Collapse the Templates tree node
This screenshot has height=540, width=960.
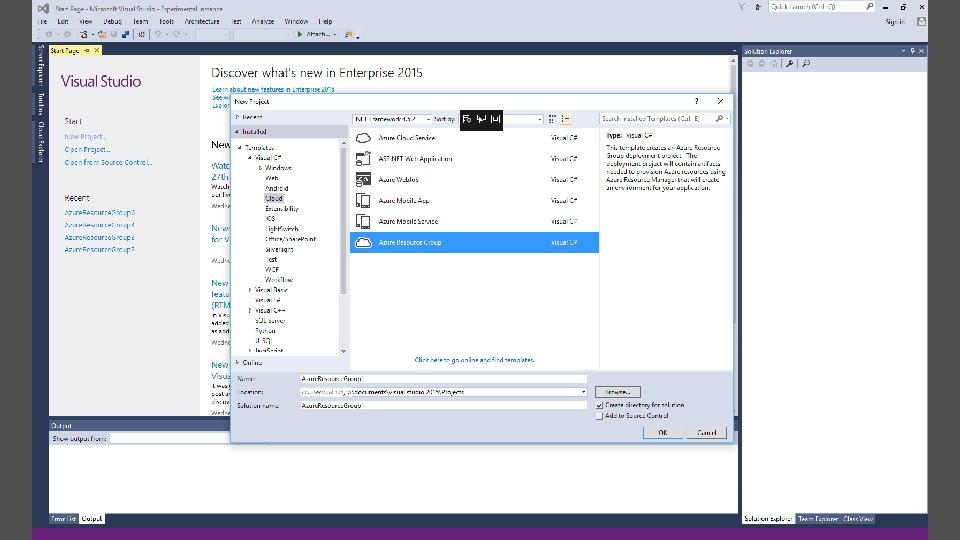[x=240, y=148]
